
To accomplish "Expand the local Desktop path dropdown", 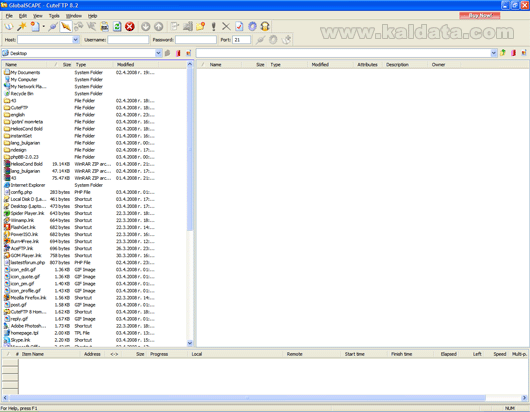I will click(x=158, y=53).
